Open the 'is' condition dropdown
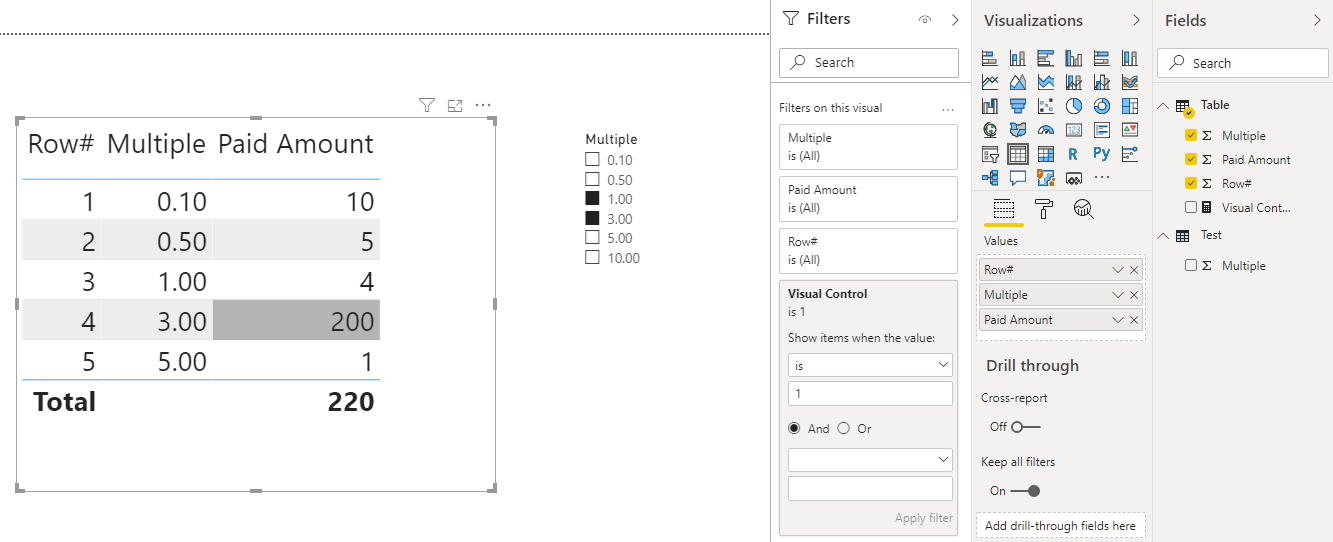This screenshot has height=542, width=1333. pos(870,366)
